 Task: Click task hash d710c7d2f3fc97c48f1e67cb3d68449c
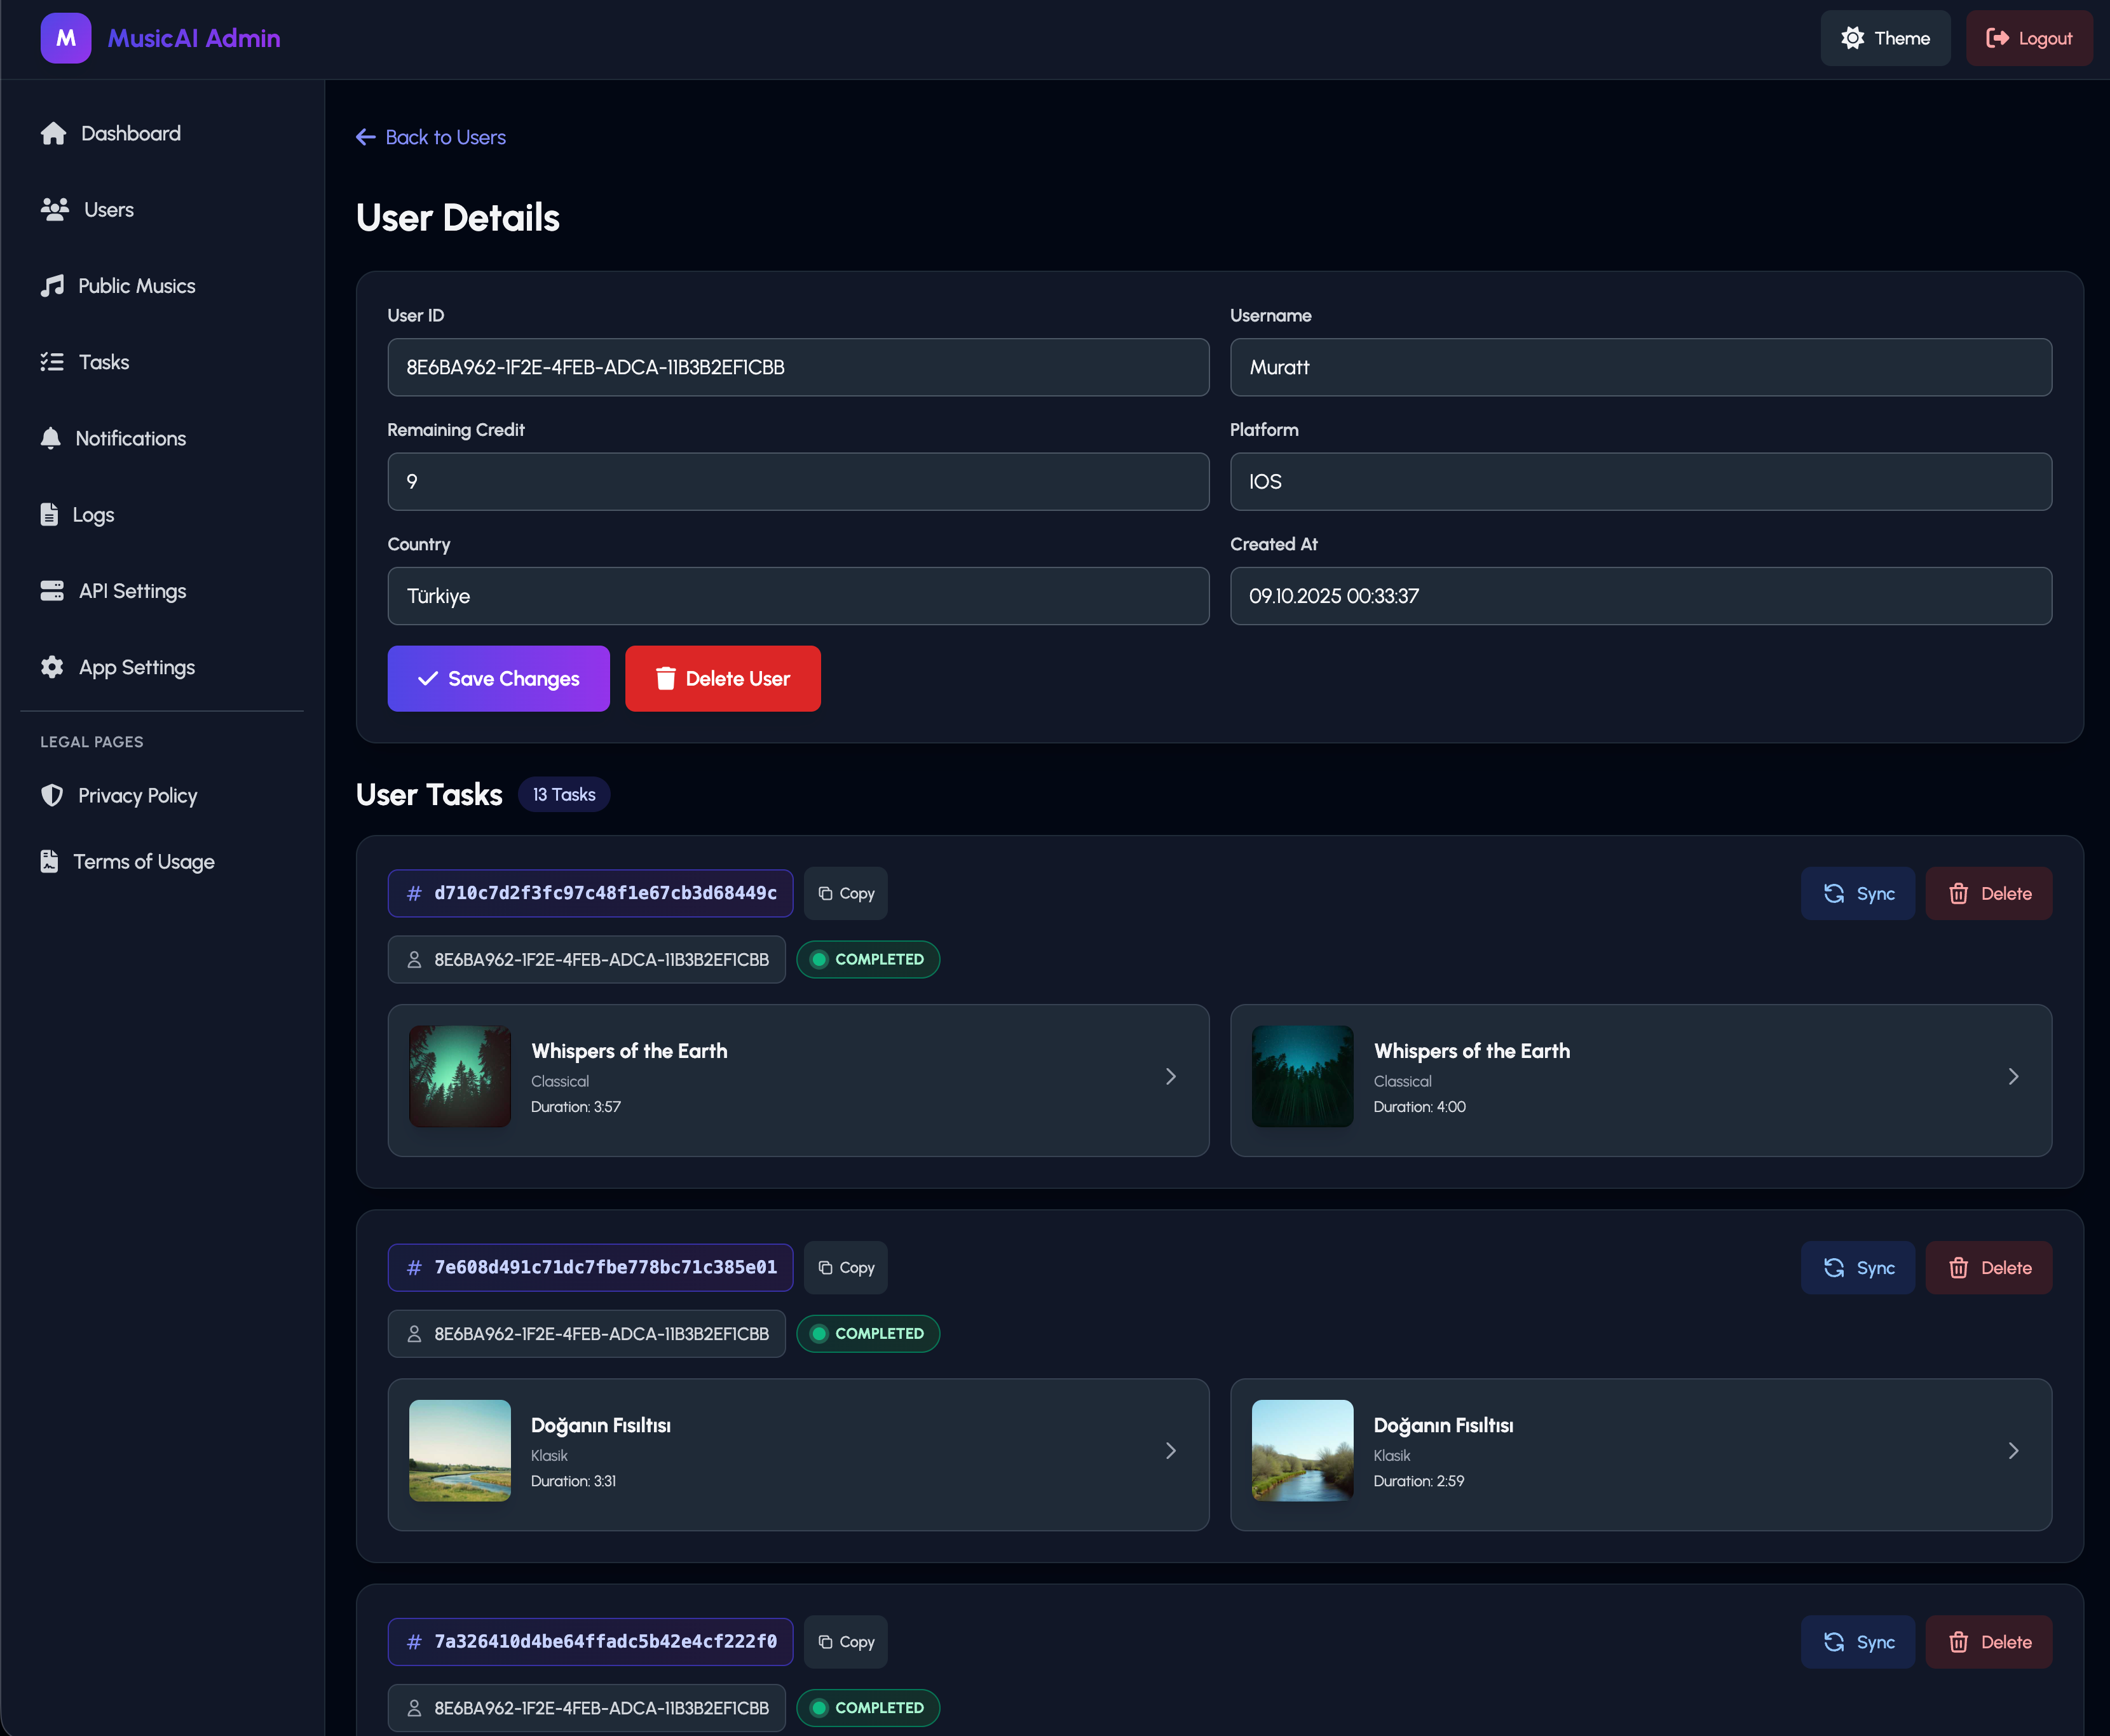pos(590,893)
